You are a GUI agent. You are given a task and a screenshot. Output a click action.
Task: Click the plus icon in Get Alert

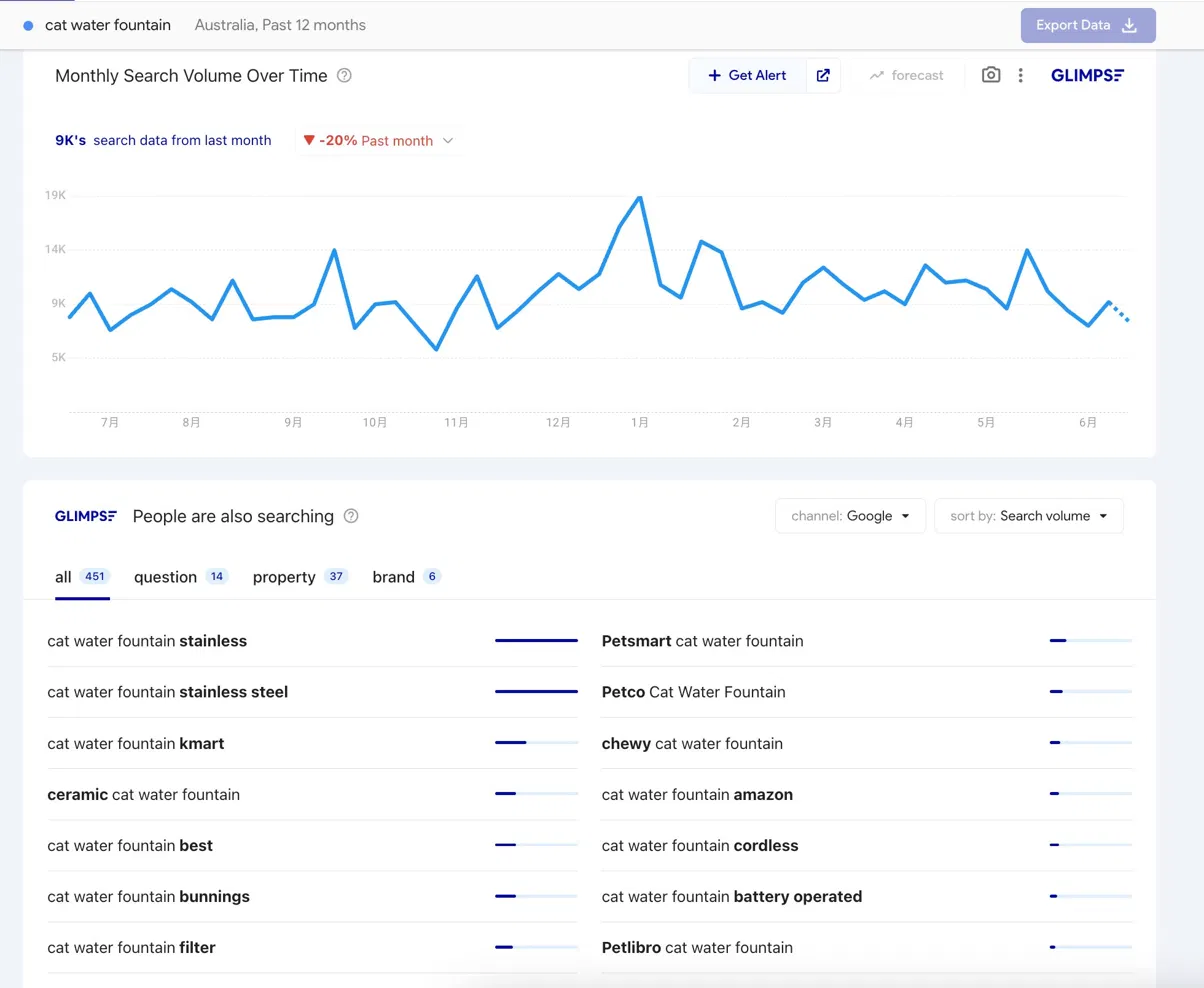(714, 75)
